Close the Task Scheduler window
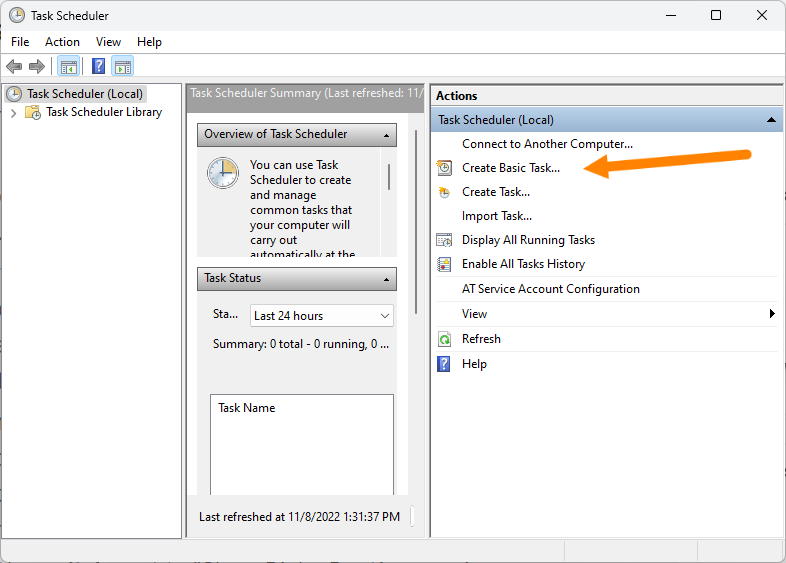Screen dimensions: 786x563 click(x=762, y=16)
